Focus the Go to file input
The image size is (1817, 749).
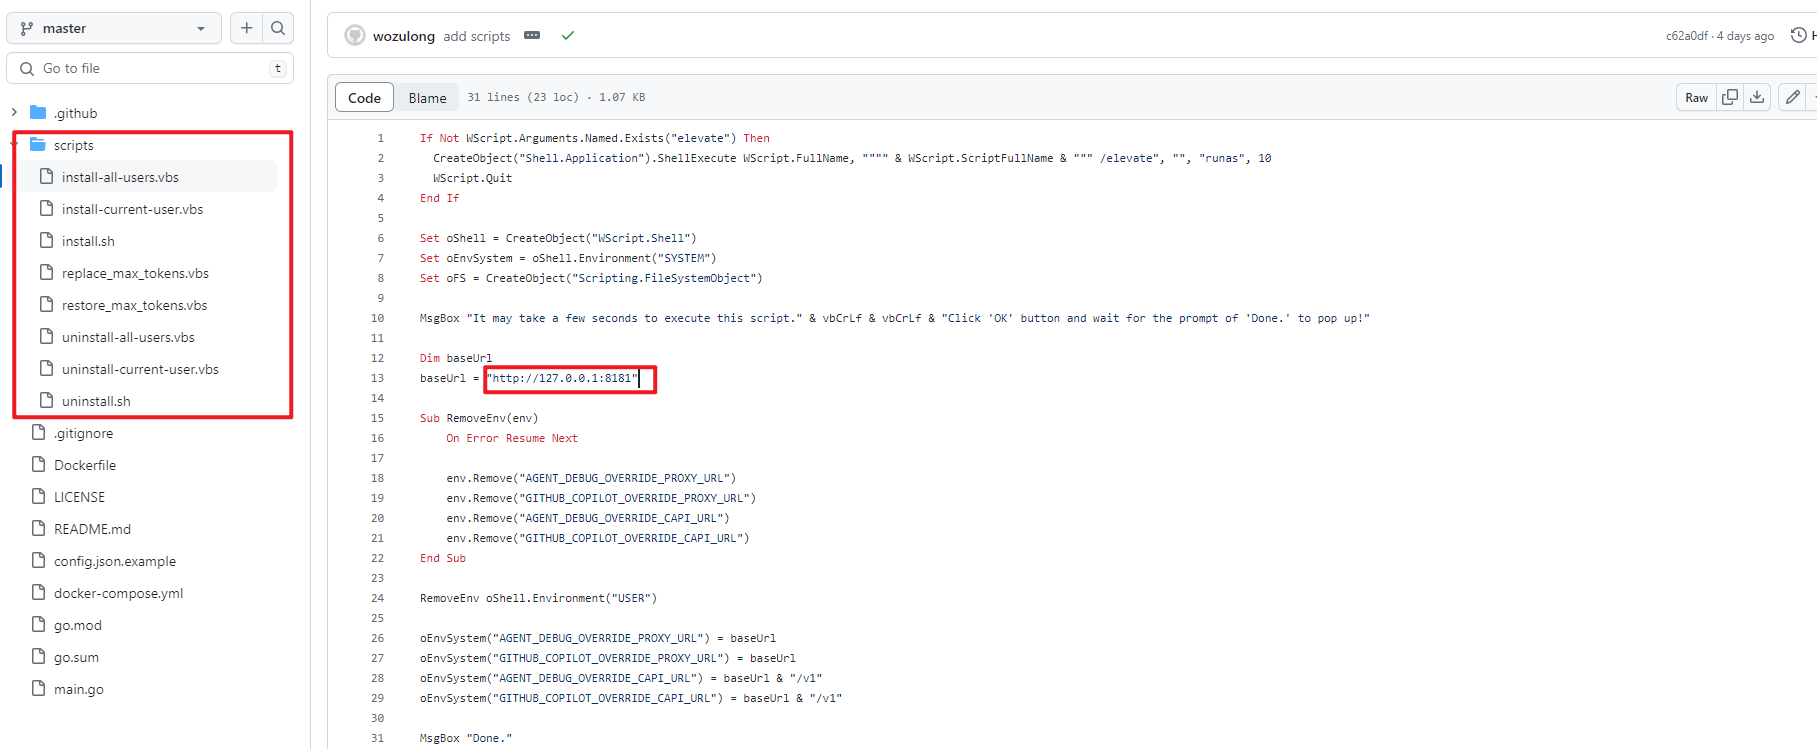pos(150,68)
